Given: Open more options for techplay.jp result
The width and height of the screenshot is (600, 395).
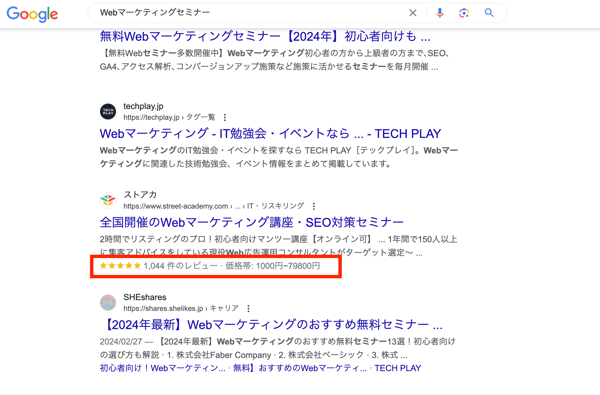Looking at the screenshot, I should [x=225, y=117].
